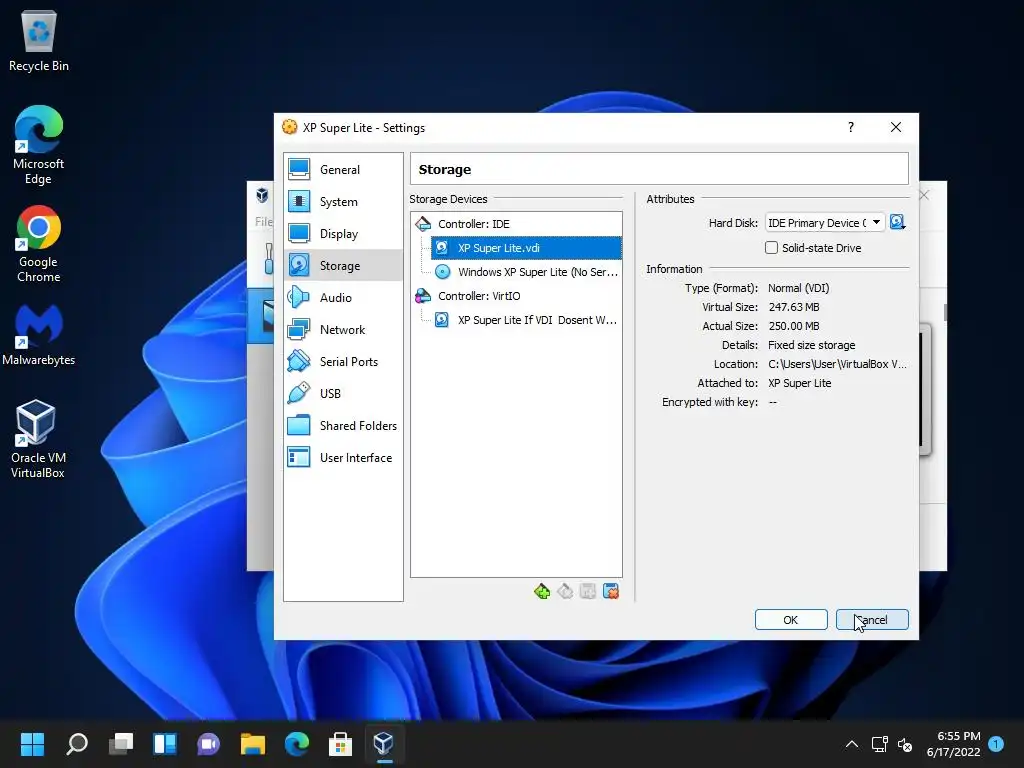Click the add attachment icon
The height and width of the screenshot is (768, 1024).
pos(588,592)
